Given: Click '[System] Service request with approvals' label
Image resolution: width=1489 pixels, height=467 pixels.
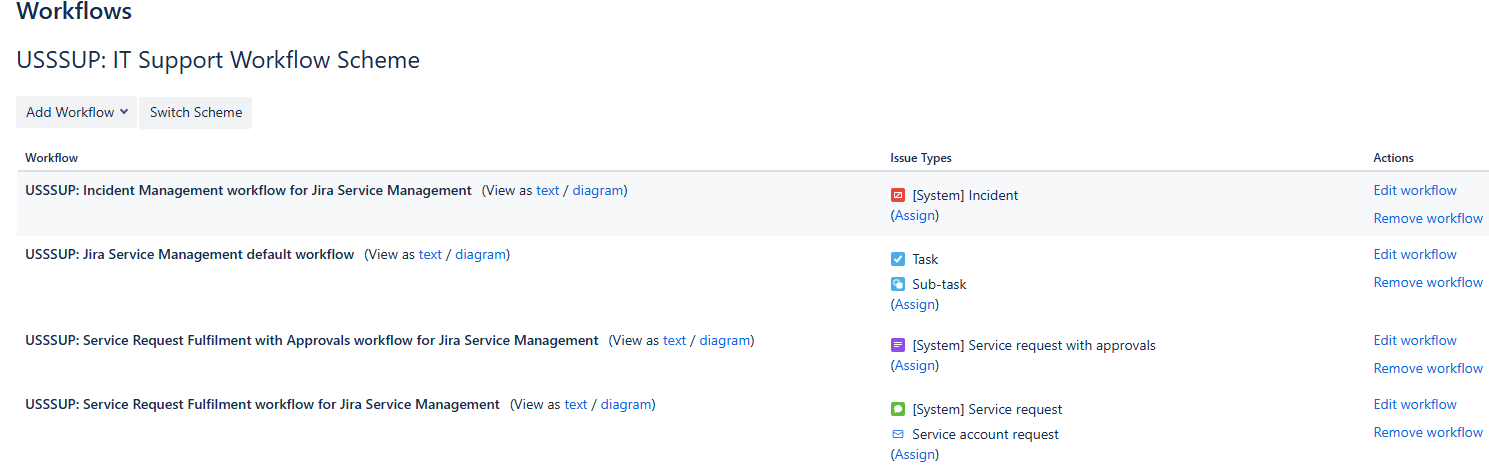Looking at the screenshot, I should point(1034,345).
